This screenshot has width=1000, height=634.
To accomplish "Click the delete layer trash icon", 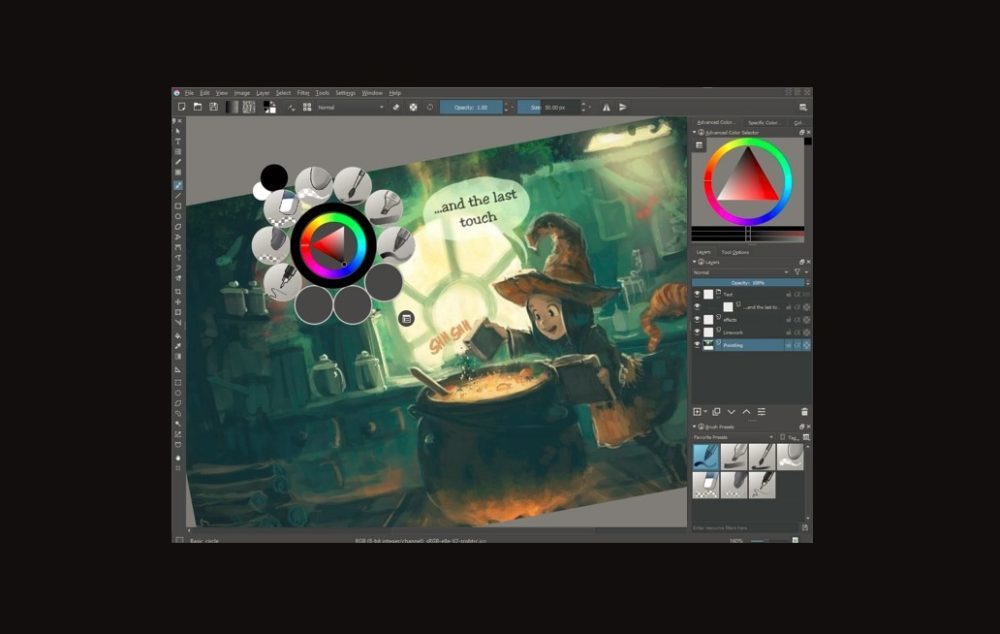I will click(804, 411).
